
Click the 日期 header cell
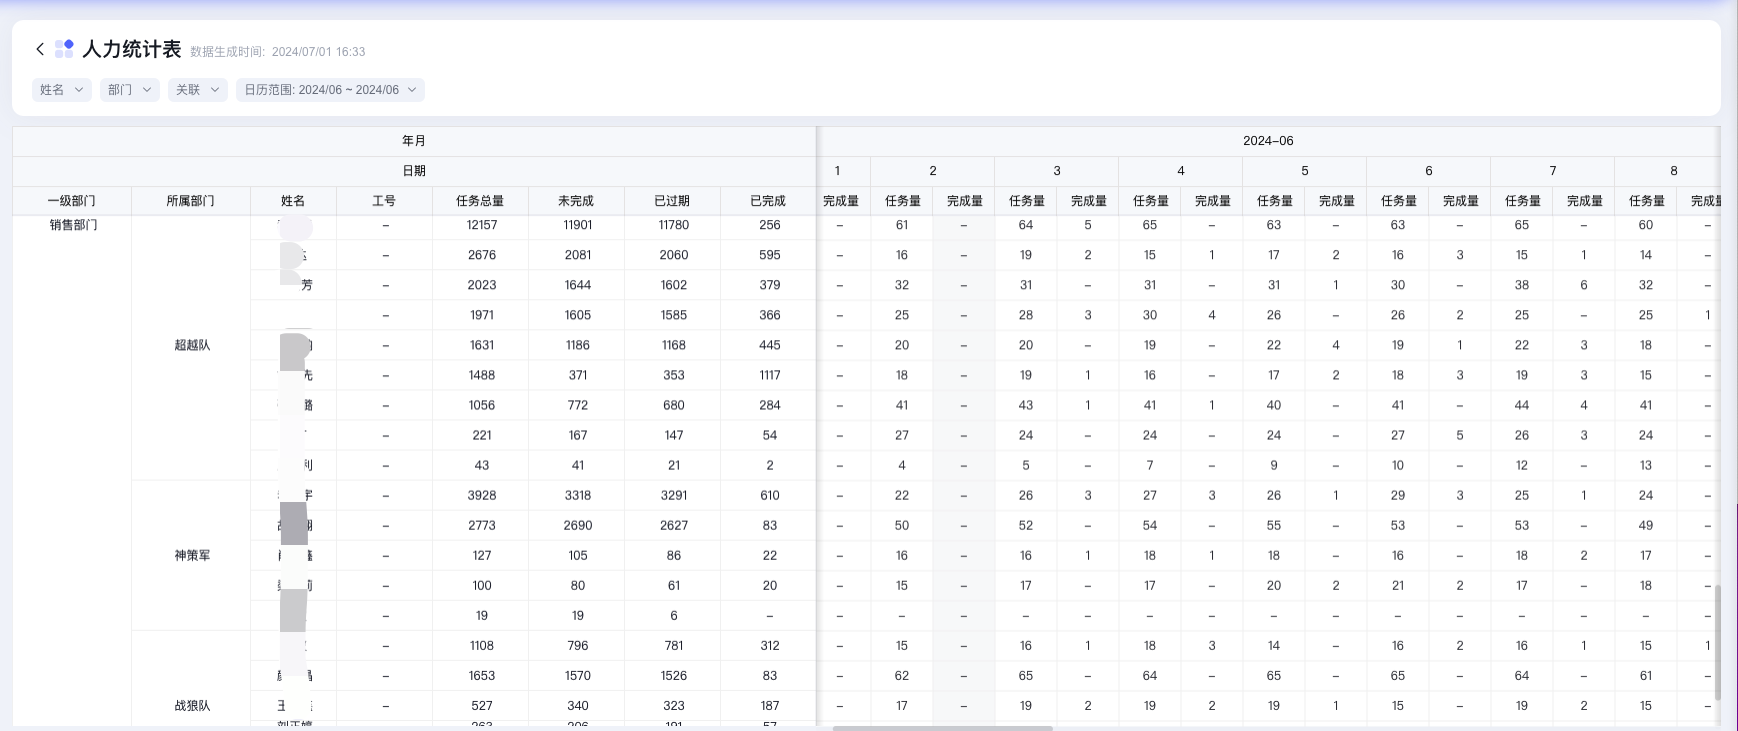414,171
